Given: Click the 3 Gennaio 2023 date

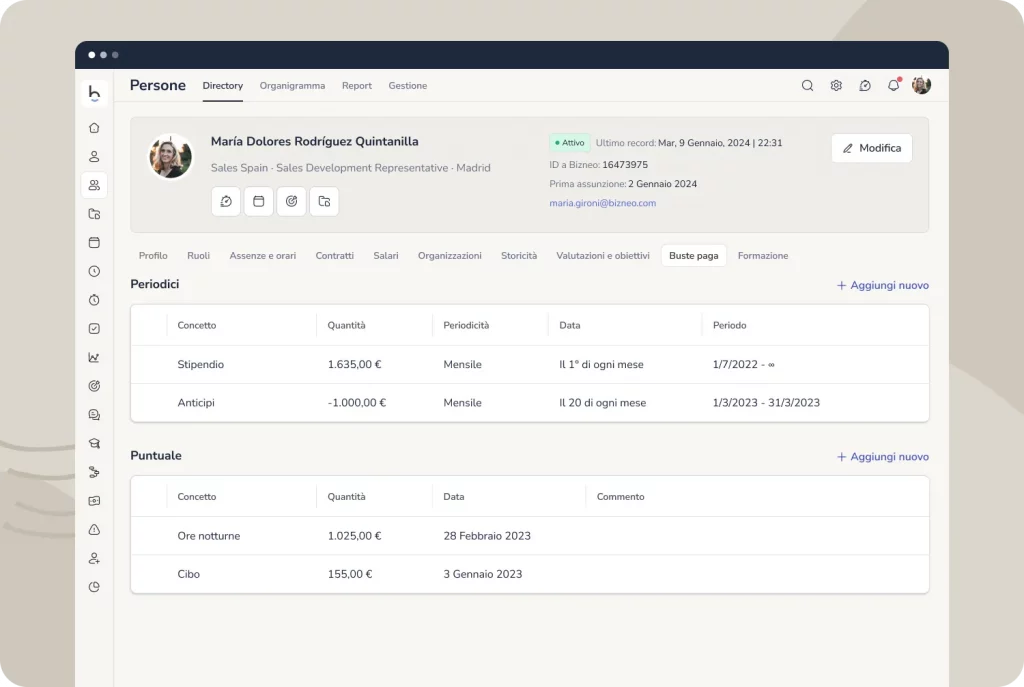Looking at the screenshot, I should [483, 574].
